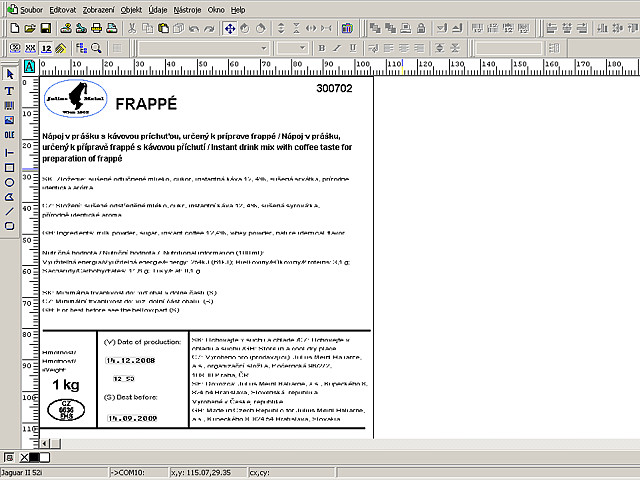This screenshot has height=480, width=640.
Task: Click the ->COM10: port status entry
Action: tap(139, 473)
